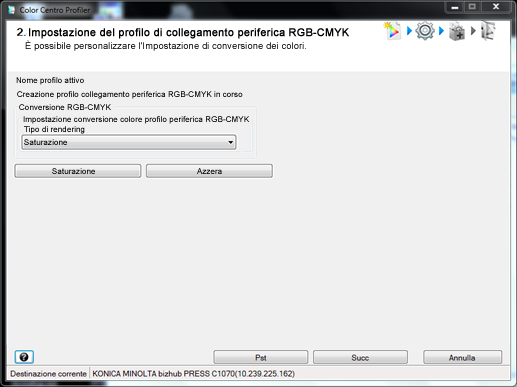
Task: Click the Impostazione conversione colore profilo label
Action: click(x=136, y=119)
